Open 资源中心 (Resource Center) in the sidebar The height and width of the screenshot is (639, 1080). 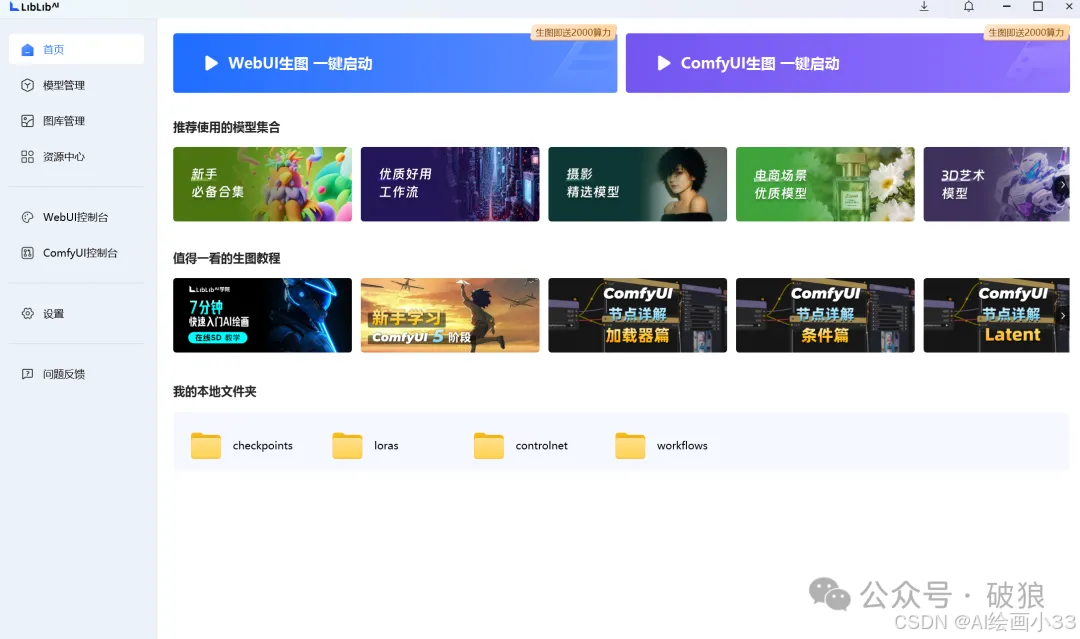click(62, 156)
